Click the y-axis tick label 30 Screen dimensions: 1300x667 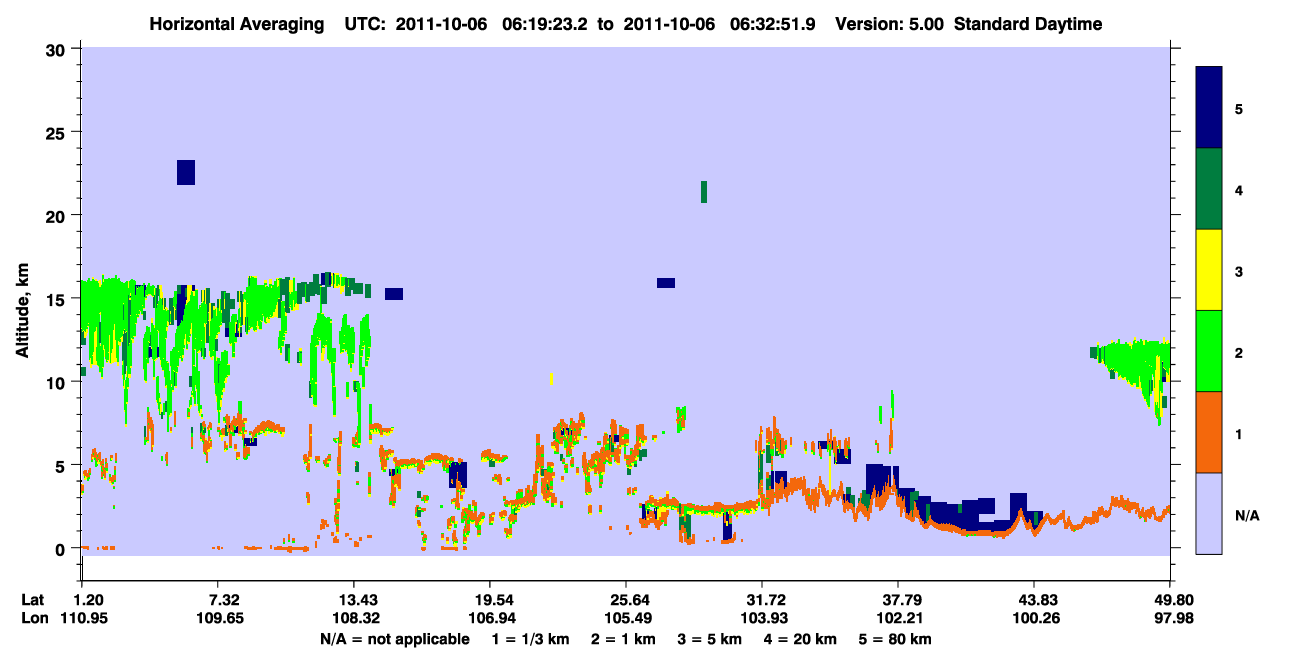click(x=58, y=48)
